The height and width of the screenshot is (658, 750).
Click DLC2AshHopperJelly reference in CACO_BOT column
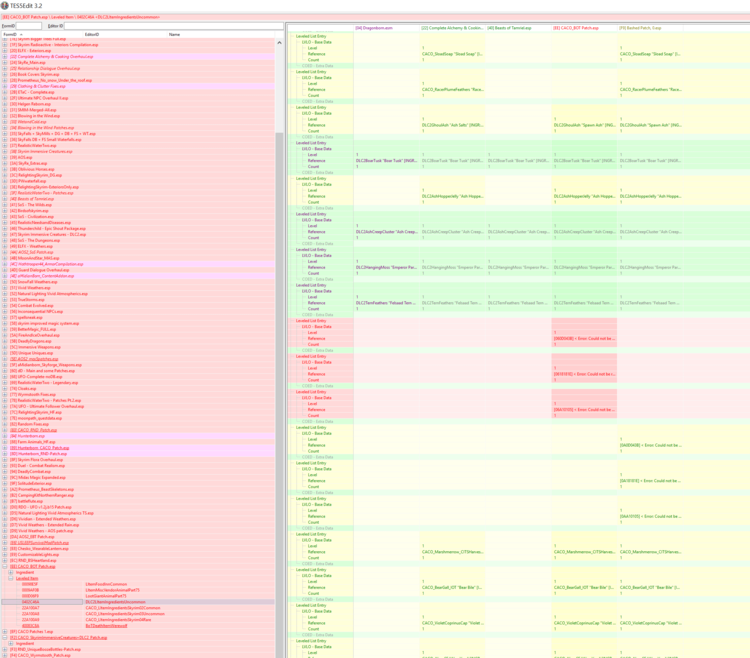[585, 196]
